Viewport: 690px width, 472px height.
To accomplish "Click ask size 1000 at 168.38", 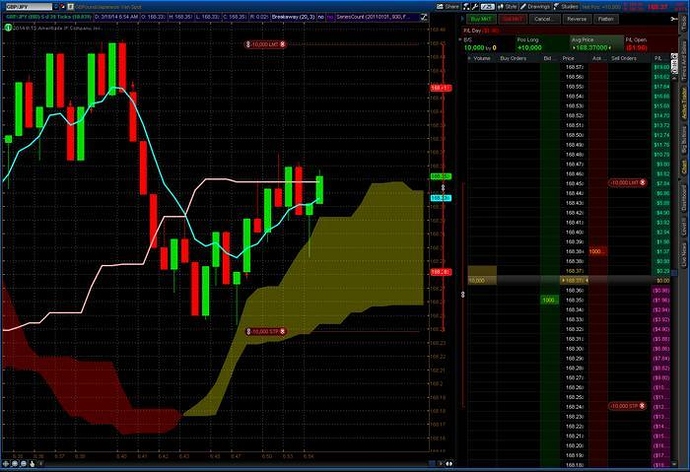I will [x=596, y=251].
